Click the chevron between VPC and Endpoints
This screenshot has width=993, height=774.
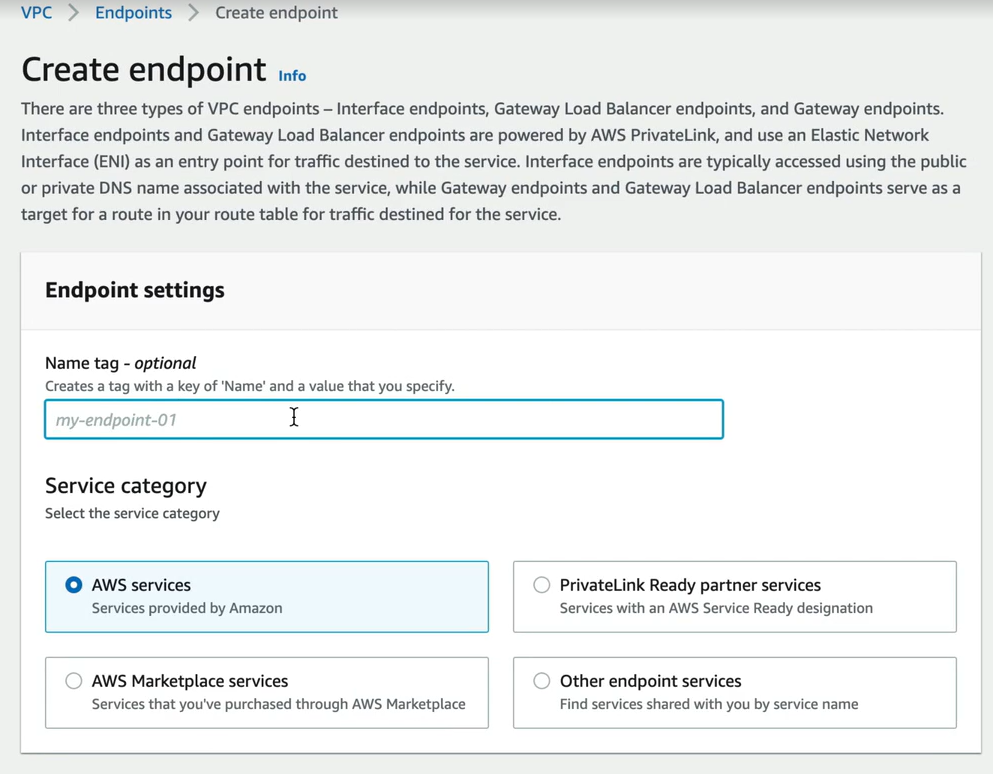click(x=73, y=13)
